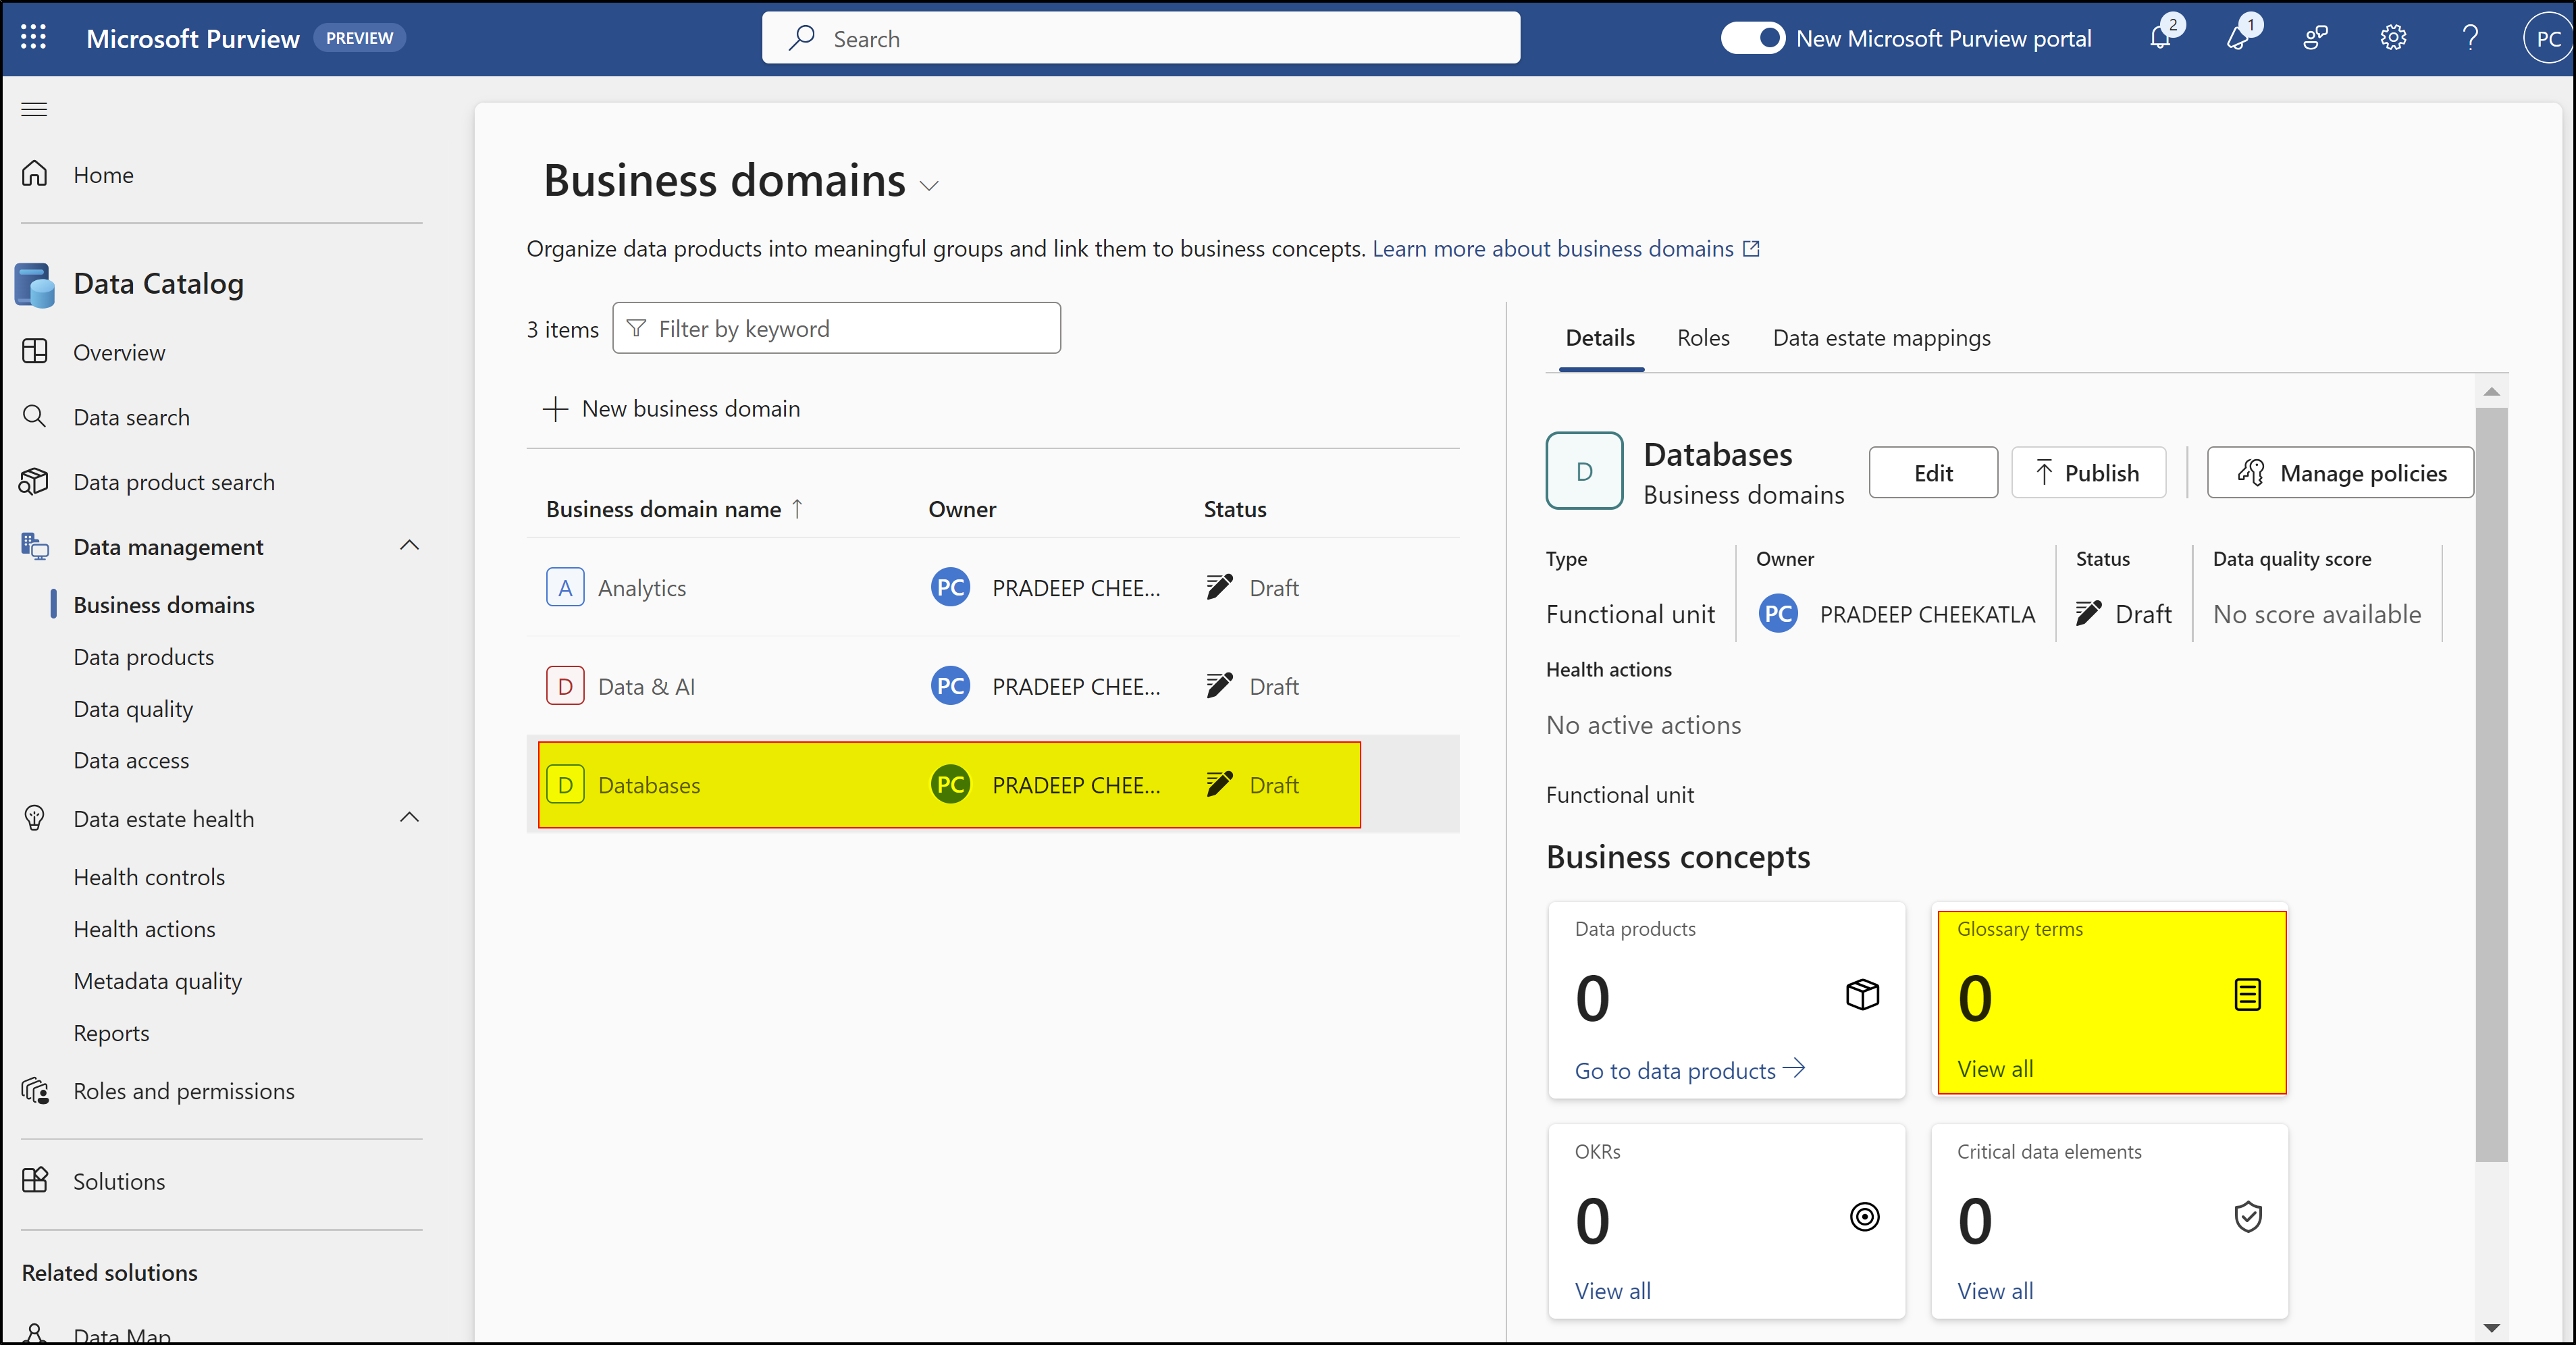Click the Status column header
This screenshot has height=1345, width=2576.
[x=1235, y=509]
